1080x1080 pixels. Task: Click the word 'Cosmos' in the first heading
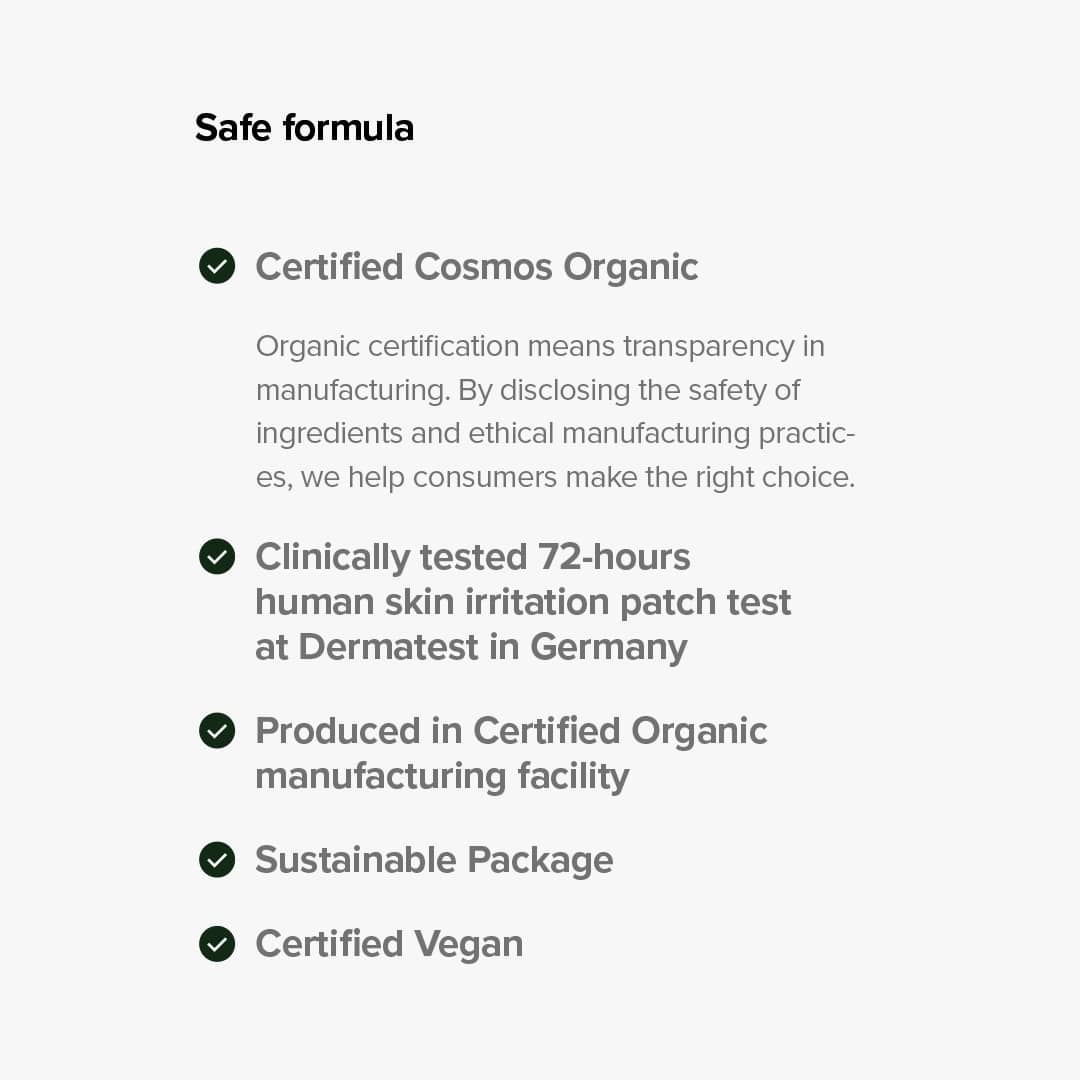(x=483, y=267)
